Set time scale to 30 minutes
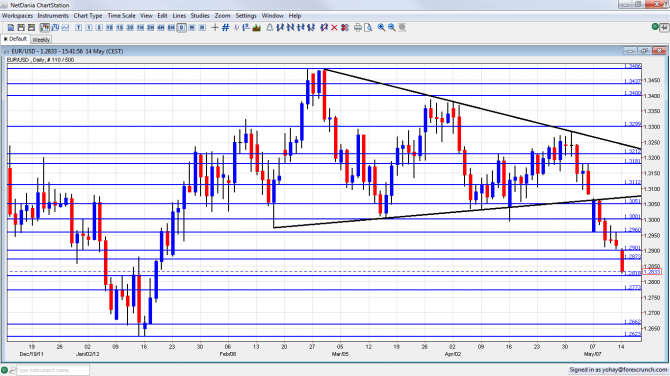 (130, 28)
